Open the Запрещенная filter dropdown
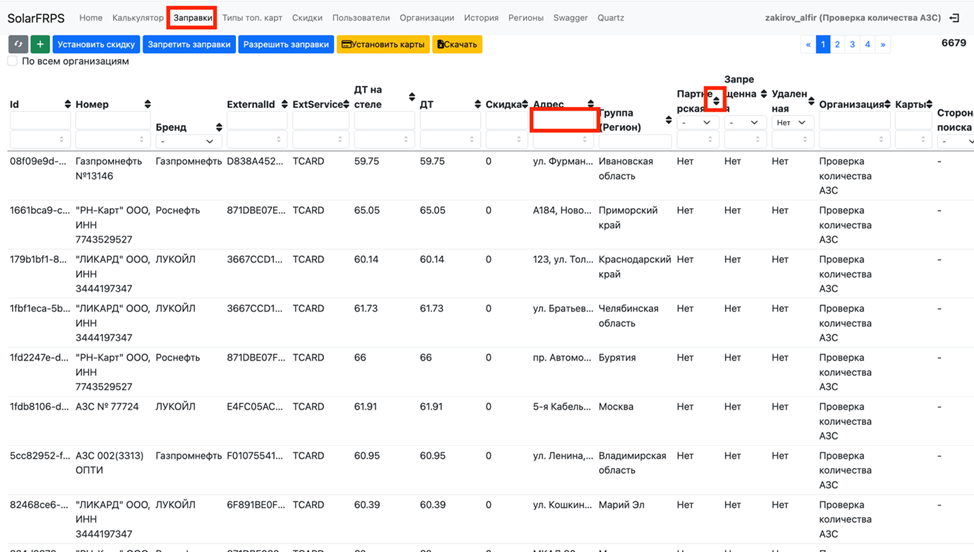974x552 pixels. (745, 123)
